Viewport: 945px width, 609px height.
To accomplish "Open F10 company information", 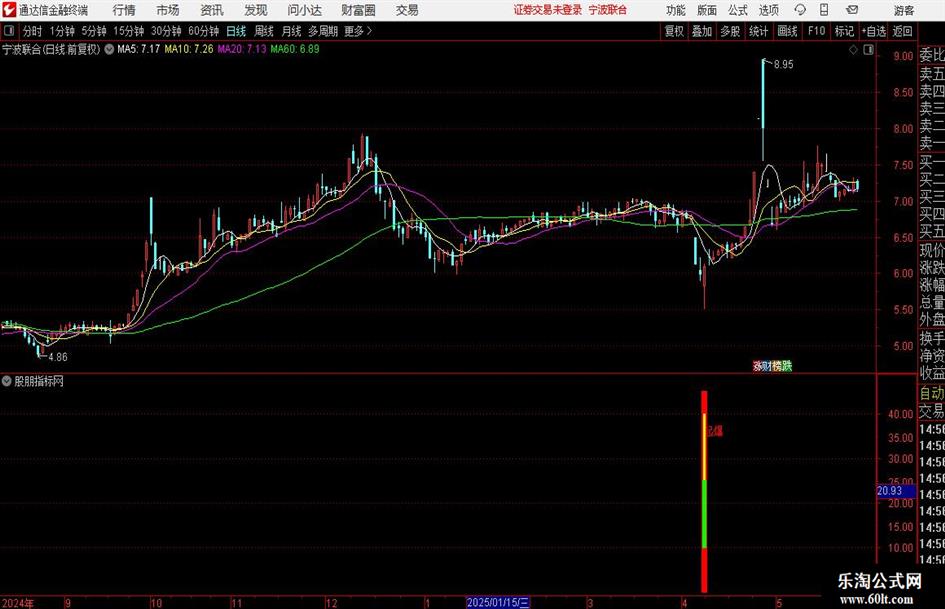I will click(x=817, y=31).
